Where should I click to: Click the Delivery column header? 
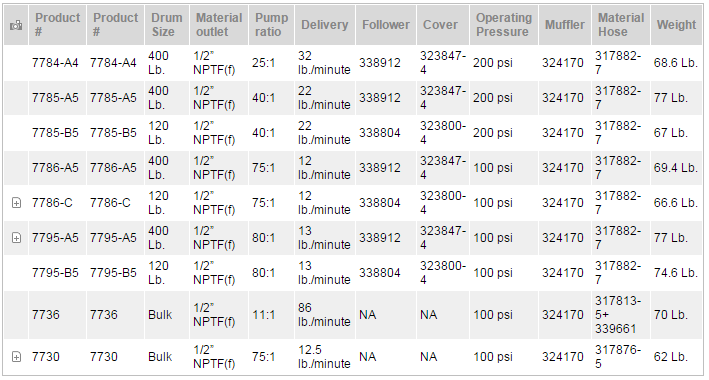pos(325,25)
